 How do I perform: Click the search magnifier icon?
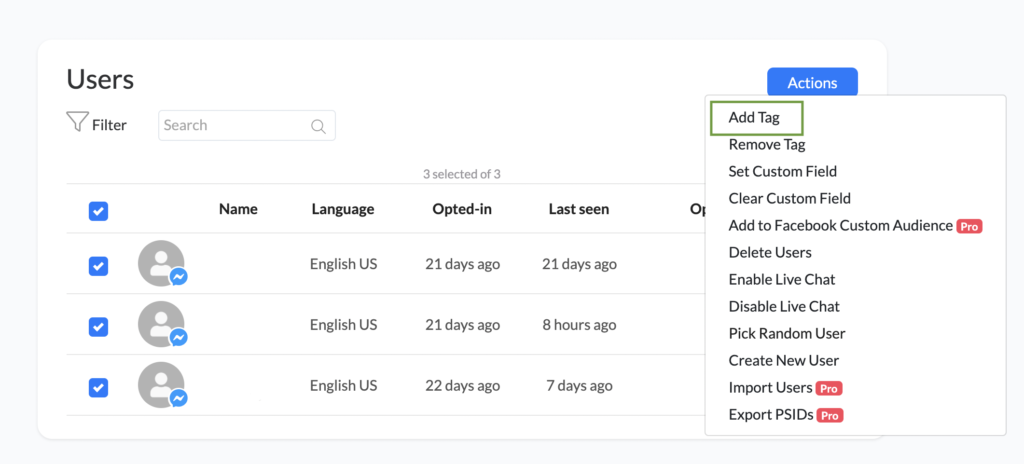[319, 126]
